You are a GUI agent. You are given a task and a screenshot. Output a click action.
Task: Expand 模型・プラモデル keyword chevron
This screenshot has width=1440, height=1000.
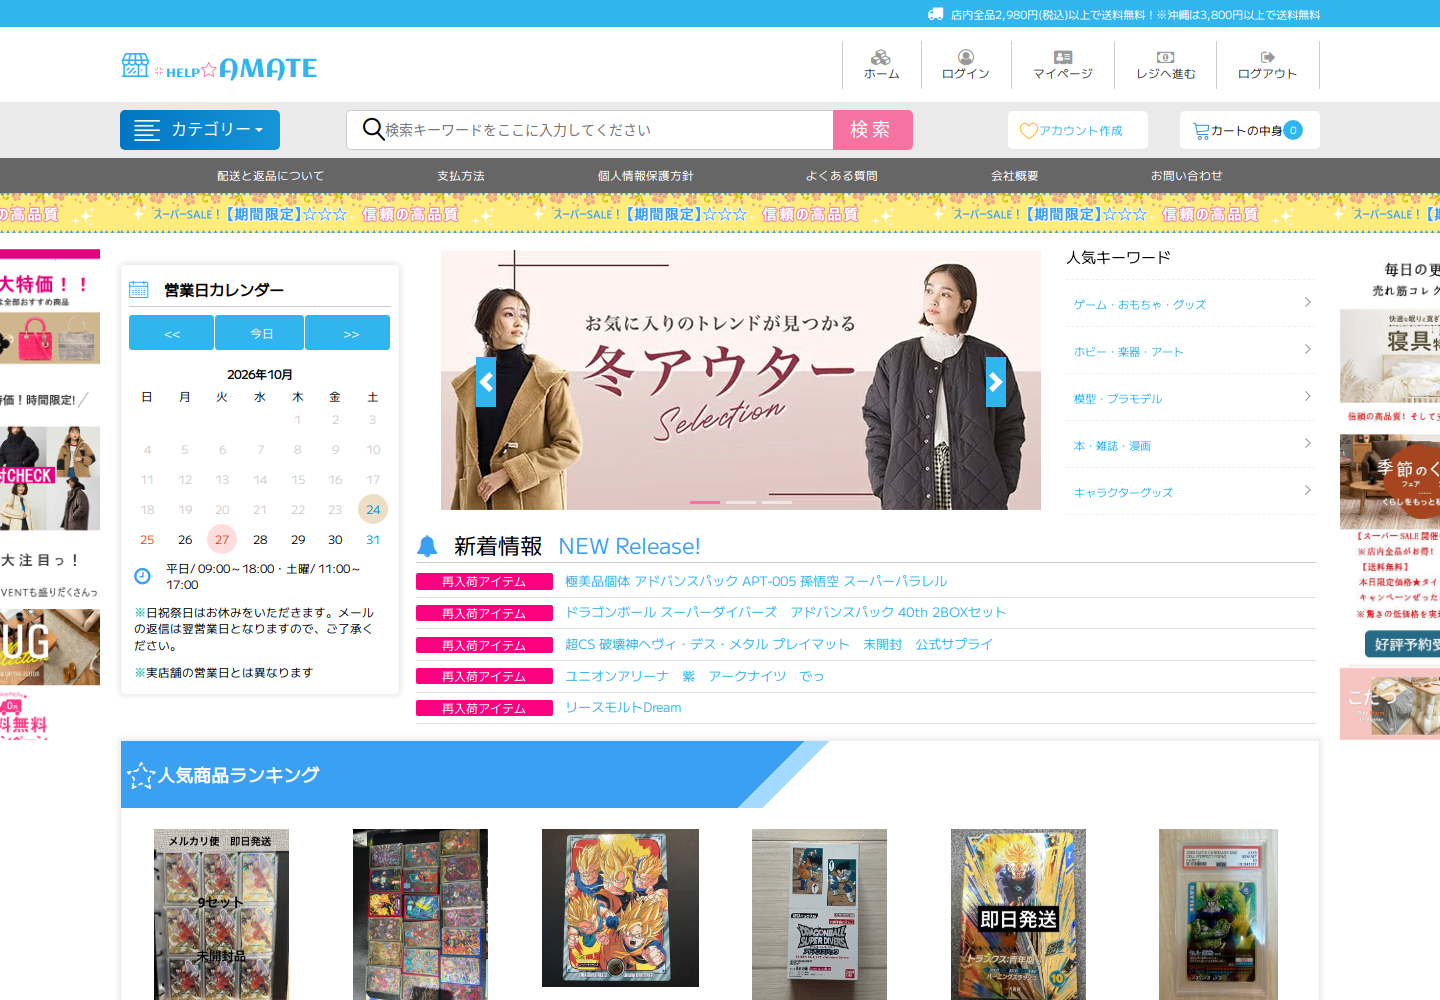1307,396
